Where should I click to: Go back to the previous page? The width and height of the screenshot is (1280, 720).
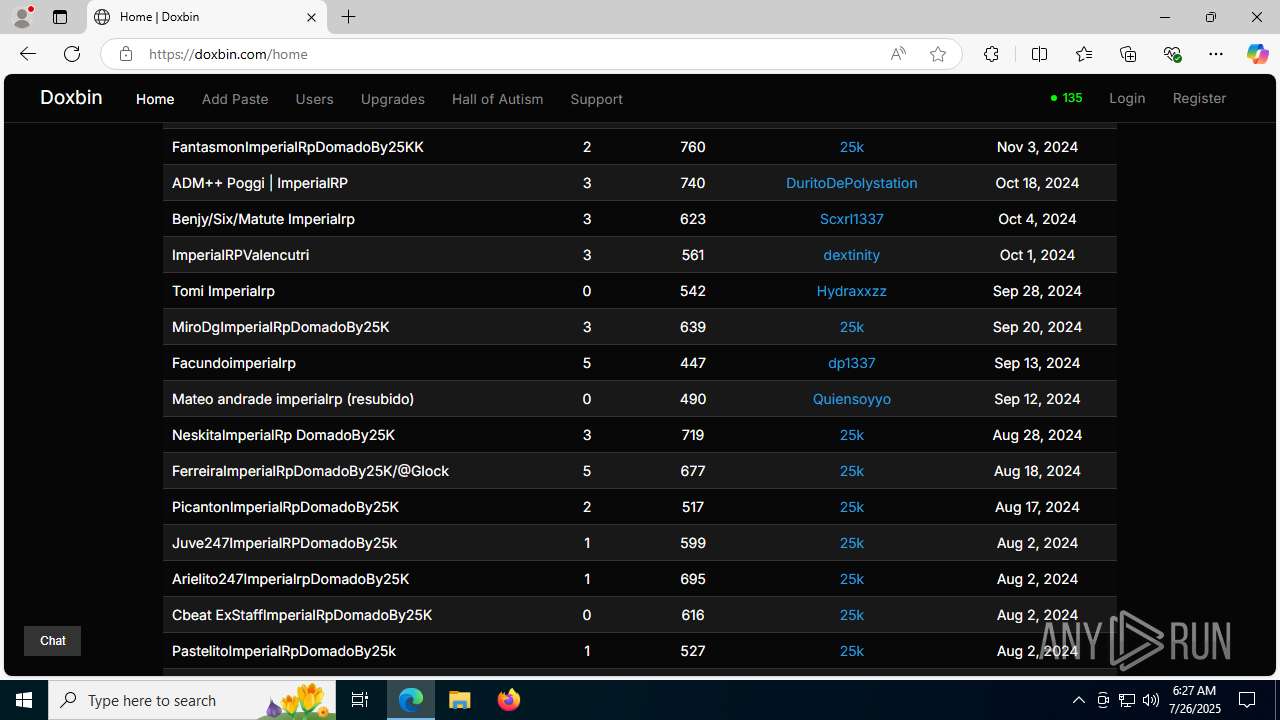click(28, 54)
